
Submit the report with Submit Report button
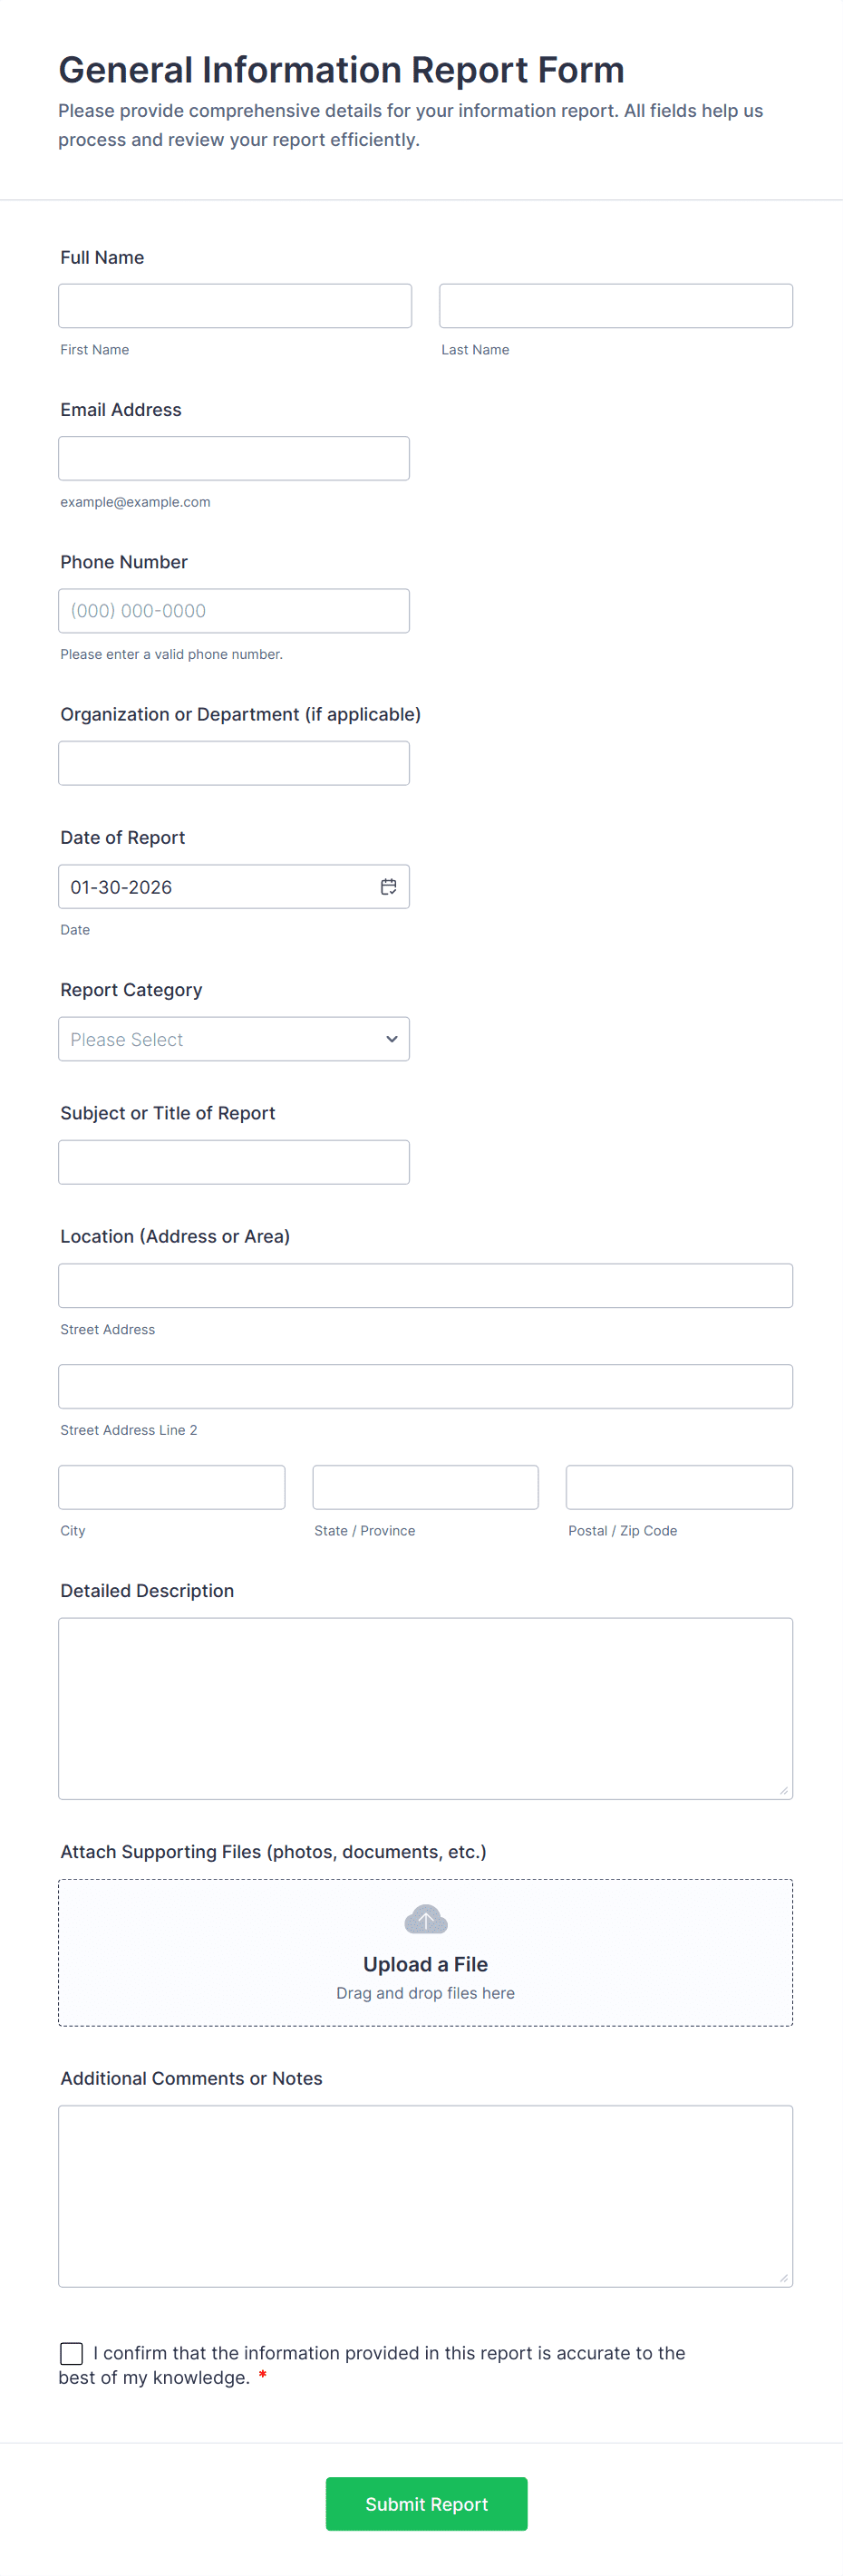tap(426, 2503)
